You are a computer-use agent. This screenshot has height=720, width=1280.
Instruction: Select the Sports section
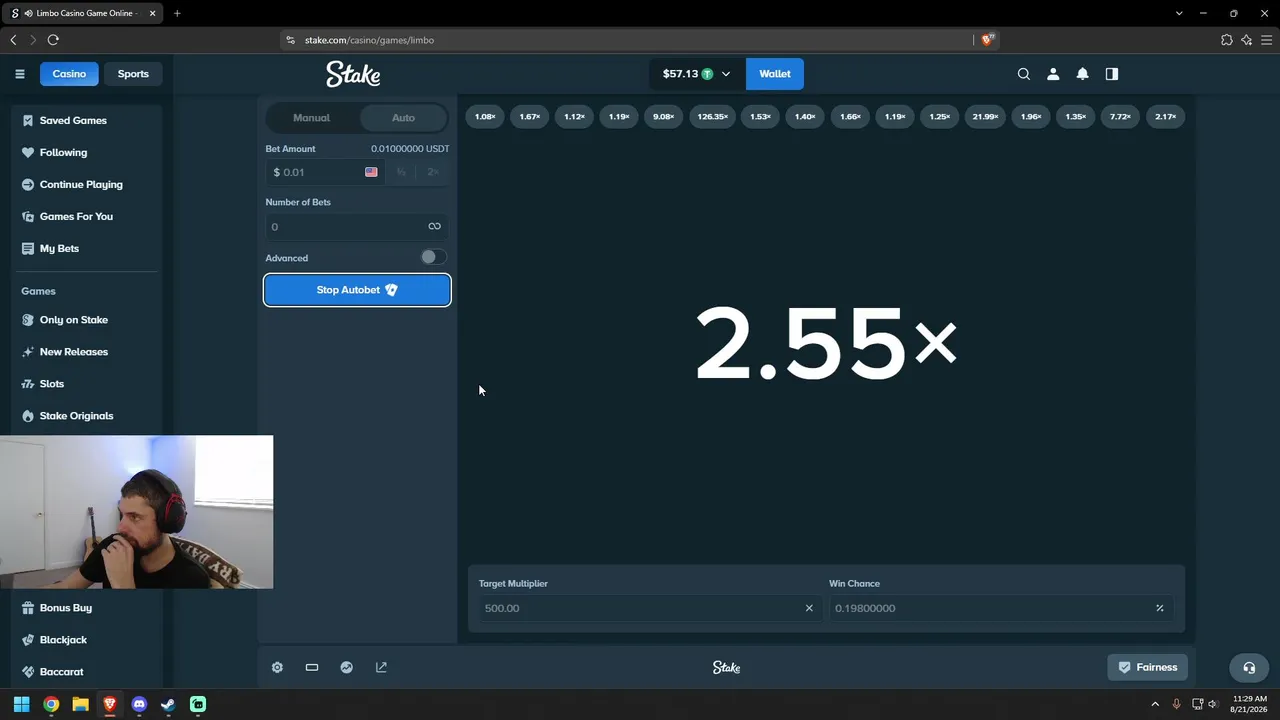pyautogui.click(x=133, y=74)
